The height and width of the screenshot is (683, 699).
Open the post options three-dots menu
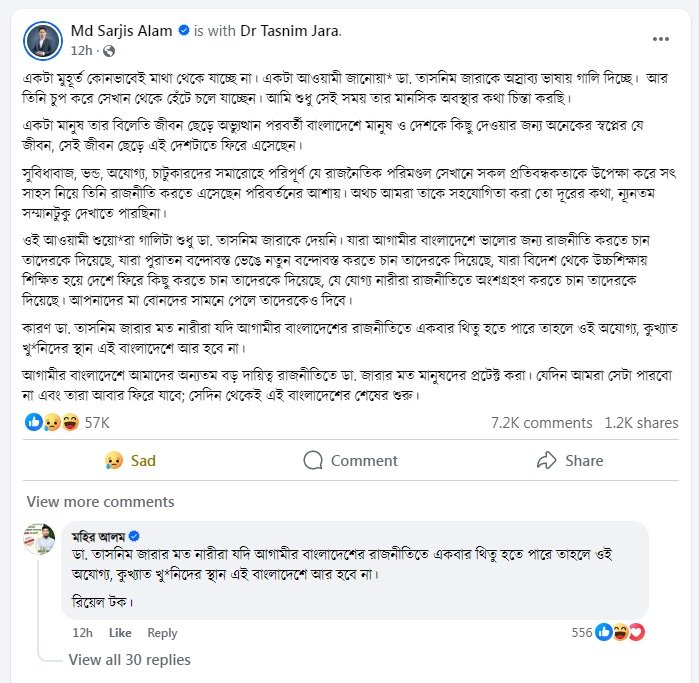(661, 38)
